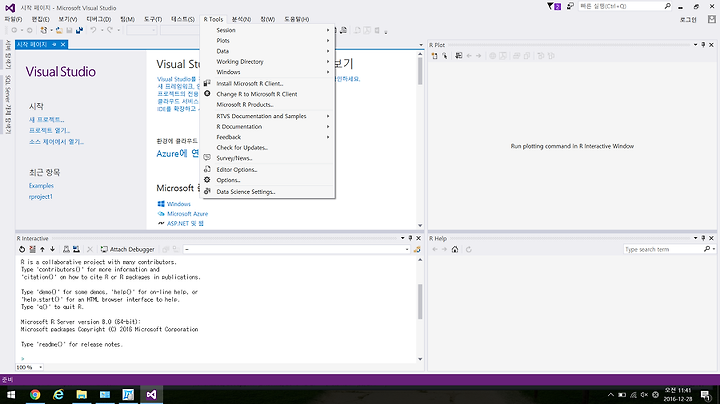Expand the Windows submenu in R Tools
Screen dimensions: 720x404
[268, 72]
